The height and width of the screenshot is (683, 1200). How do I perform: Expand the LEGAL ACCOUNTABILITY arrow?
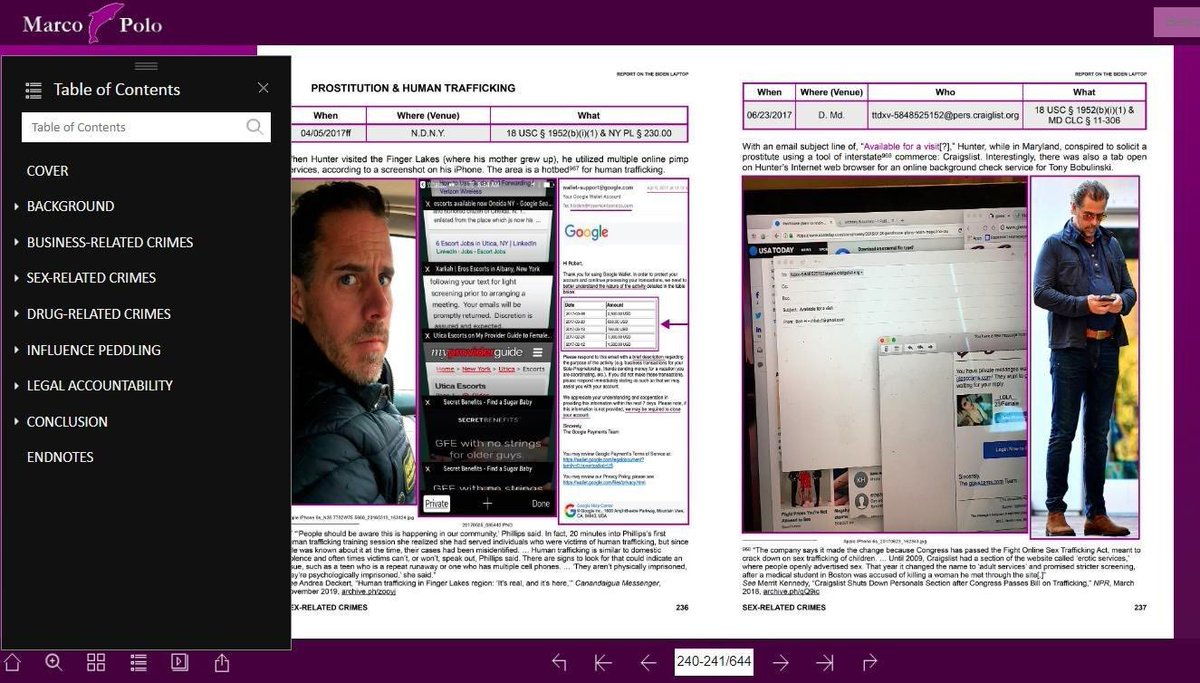click(x=17, y=386)
